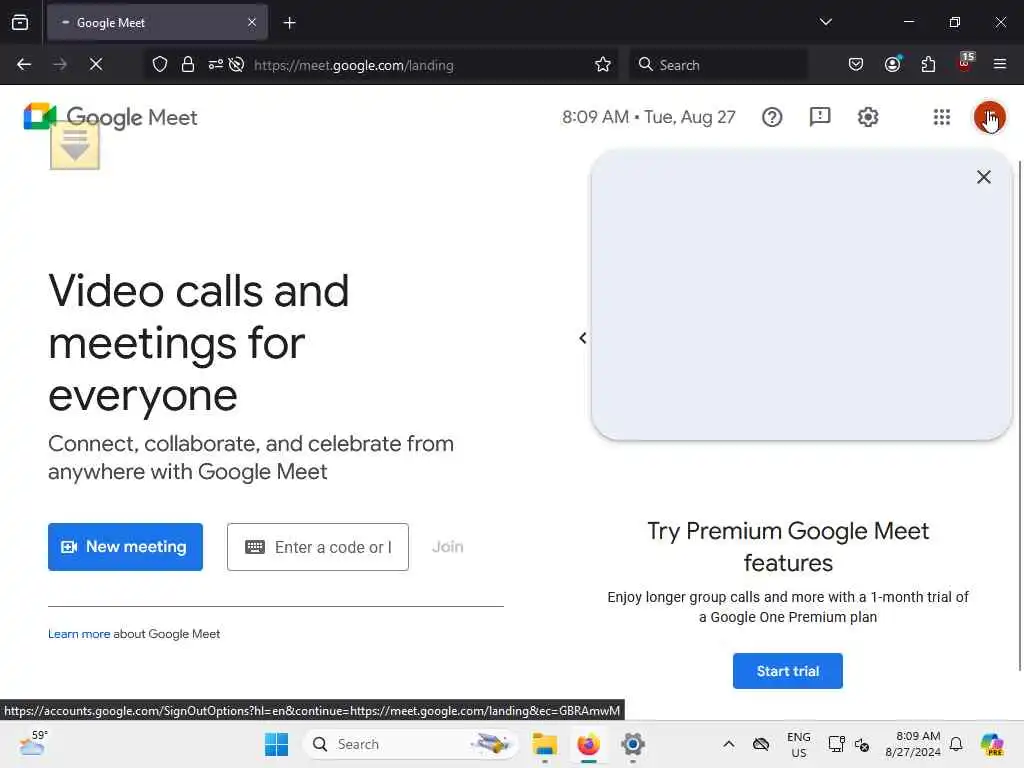
Task: Open the network and volume tray icons
Action: (848, 744)
